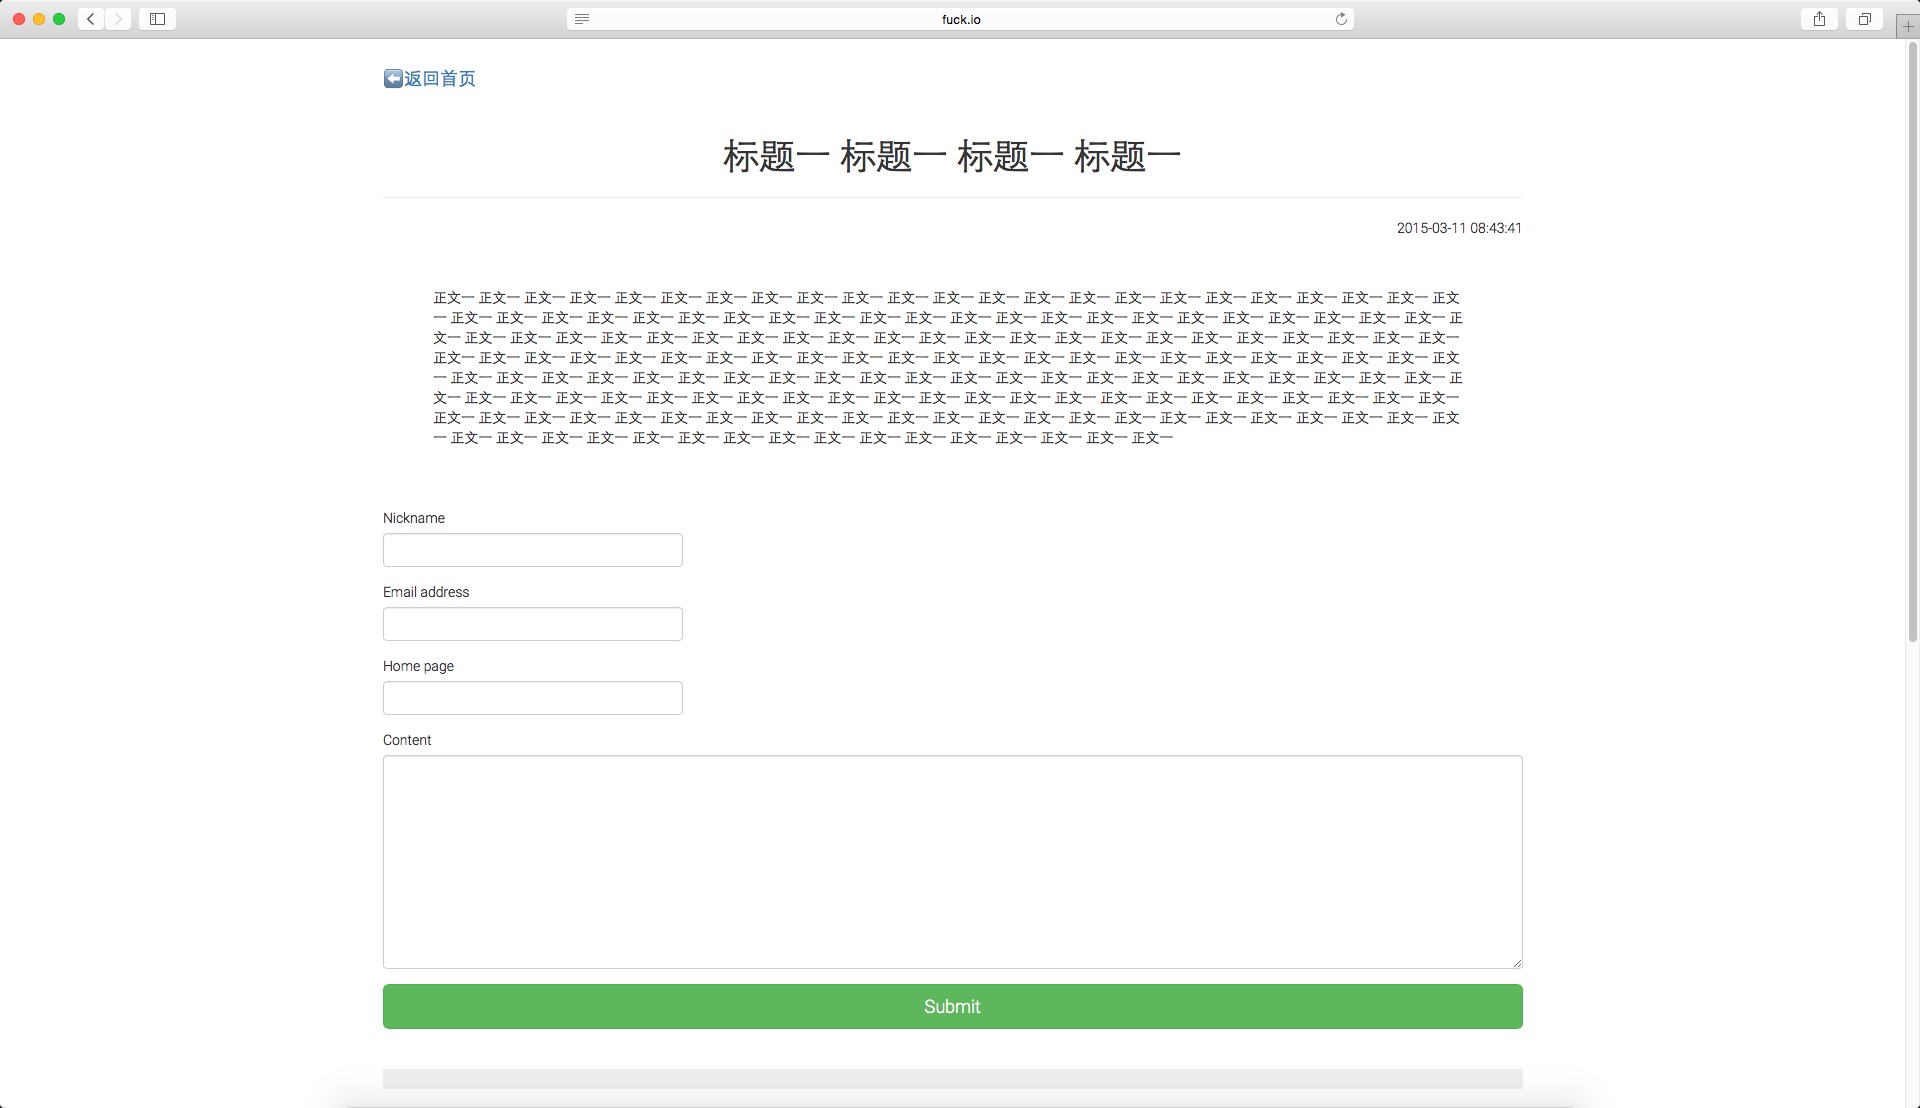
Task: Follow the 返回首页 link
Action: click(439, 79)
